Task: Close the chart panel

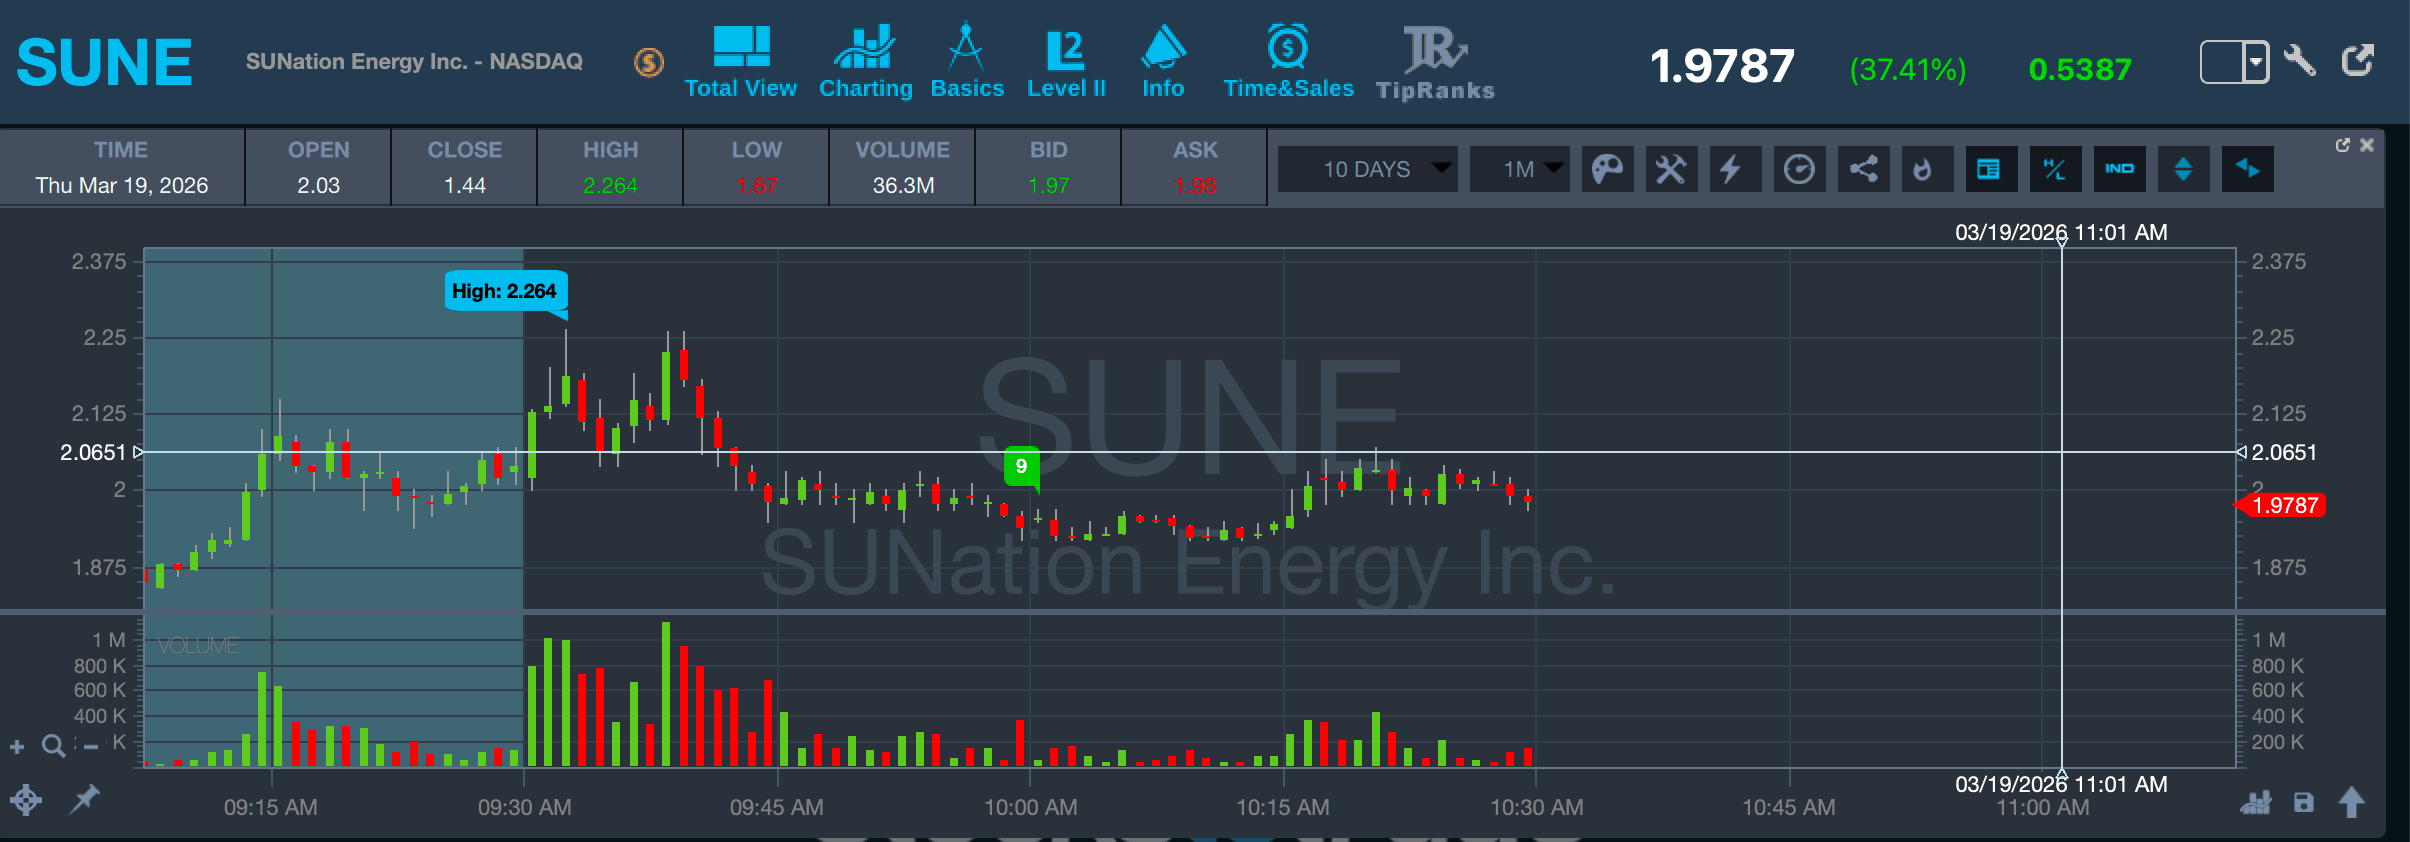Action: (2367, 145)
